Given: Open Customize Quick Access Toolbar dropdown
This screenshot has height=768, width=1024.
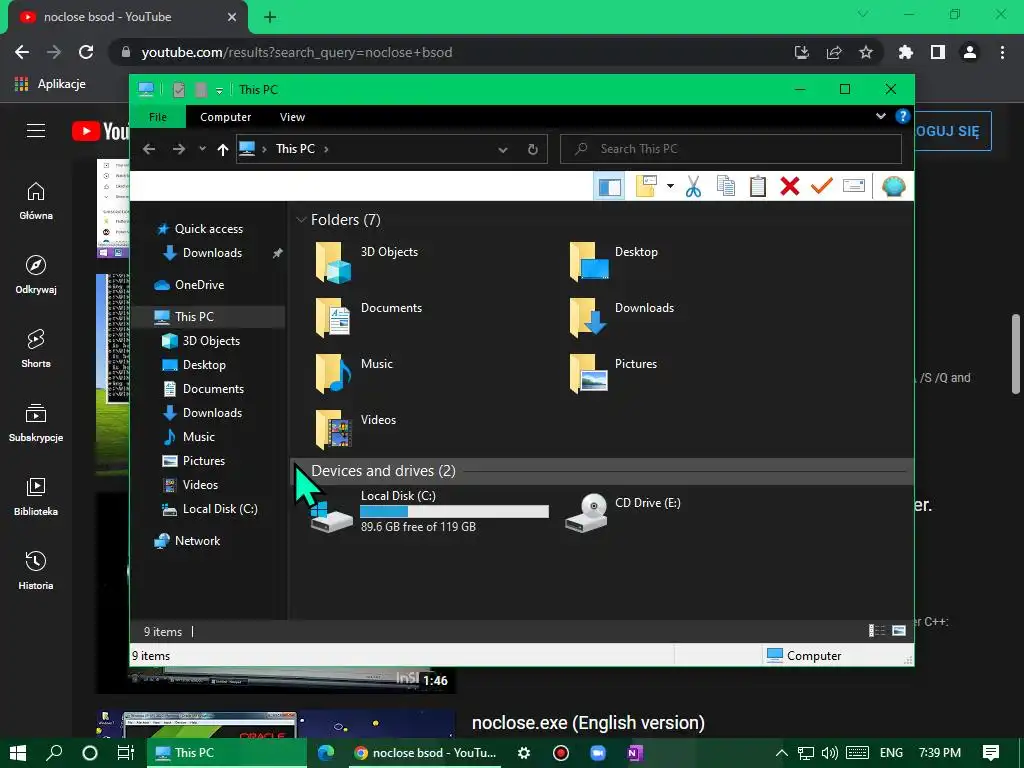Looking at the screenshot, I should pos(219,90).
